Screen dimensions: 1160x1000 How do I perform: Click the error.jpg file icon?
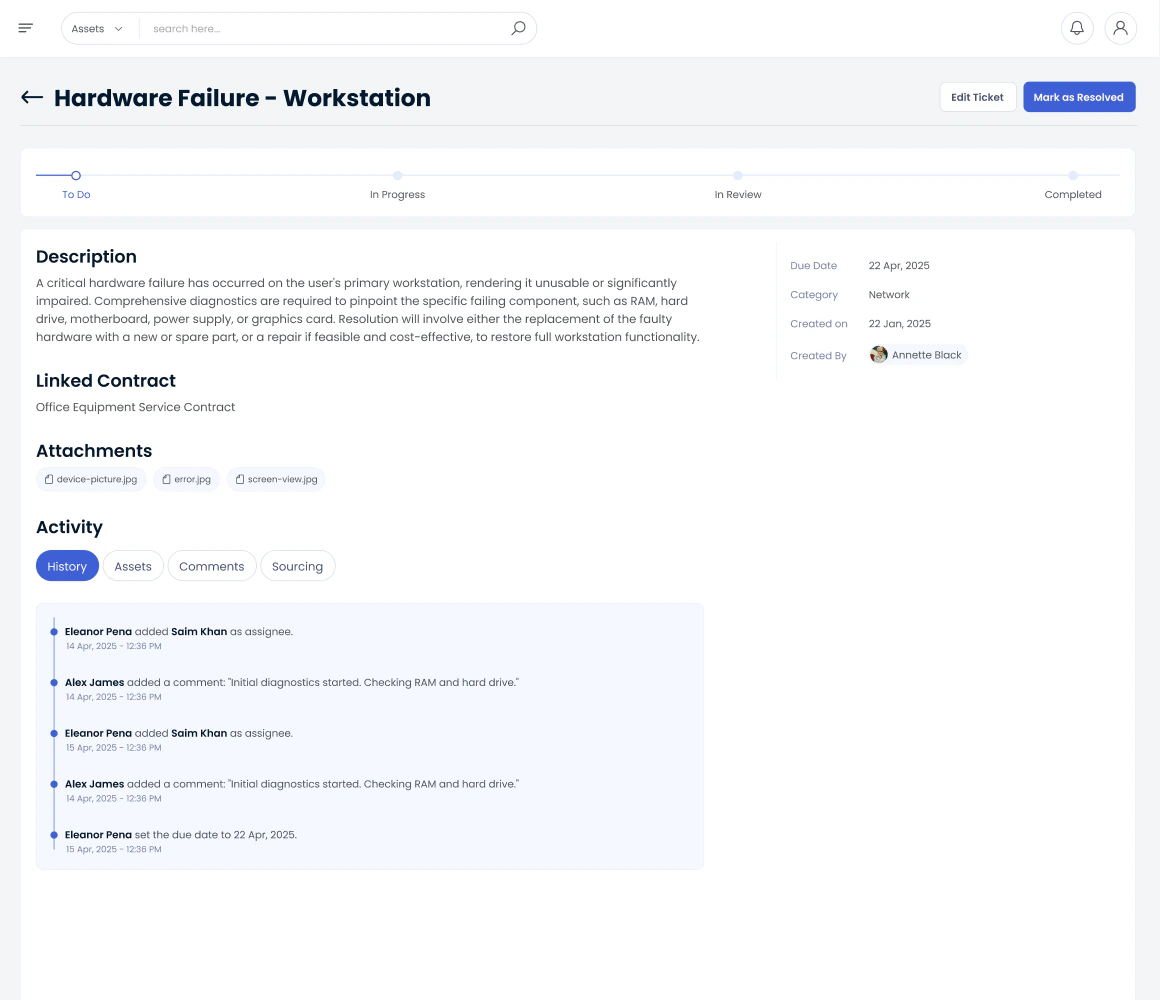(x=166, y=479)
